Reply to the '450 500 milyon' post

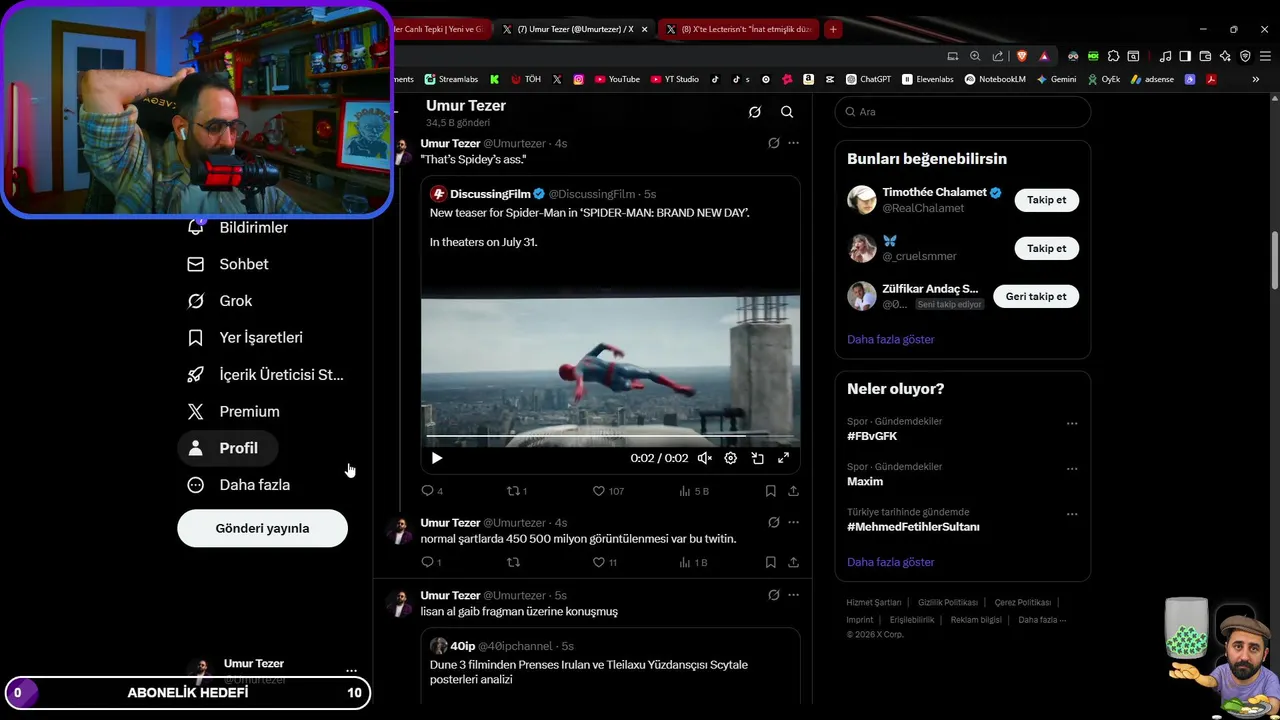(x=431, y=562)
